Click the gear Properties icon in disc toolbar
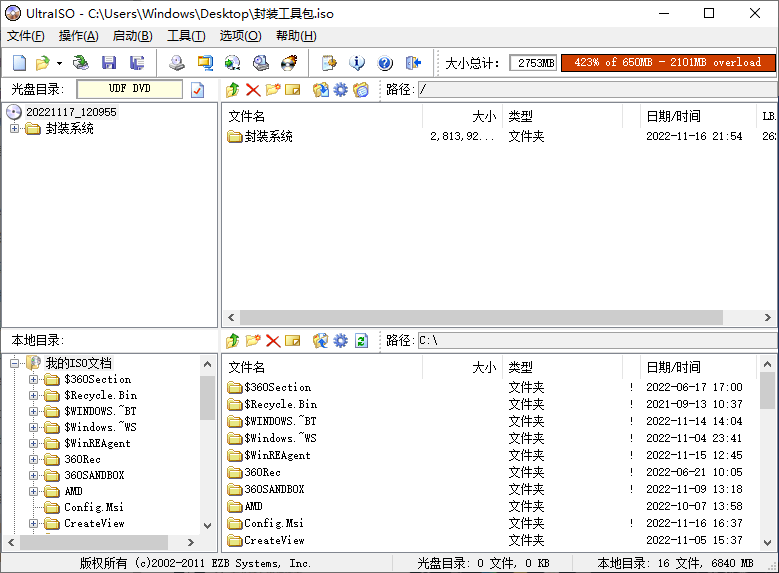This screenshot has height=573, width=779. 340,90
